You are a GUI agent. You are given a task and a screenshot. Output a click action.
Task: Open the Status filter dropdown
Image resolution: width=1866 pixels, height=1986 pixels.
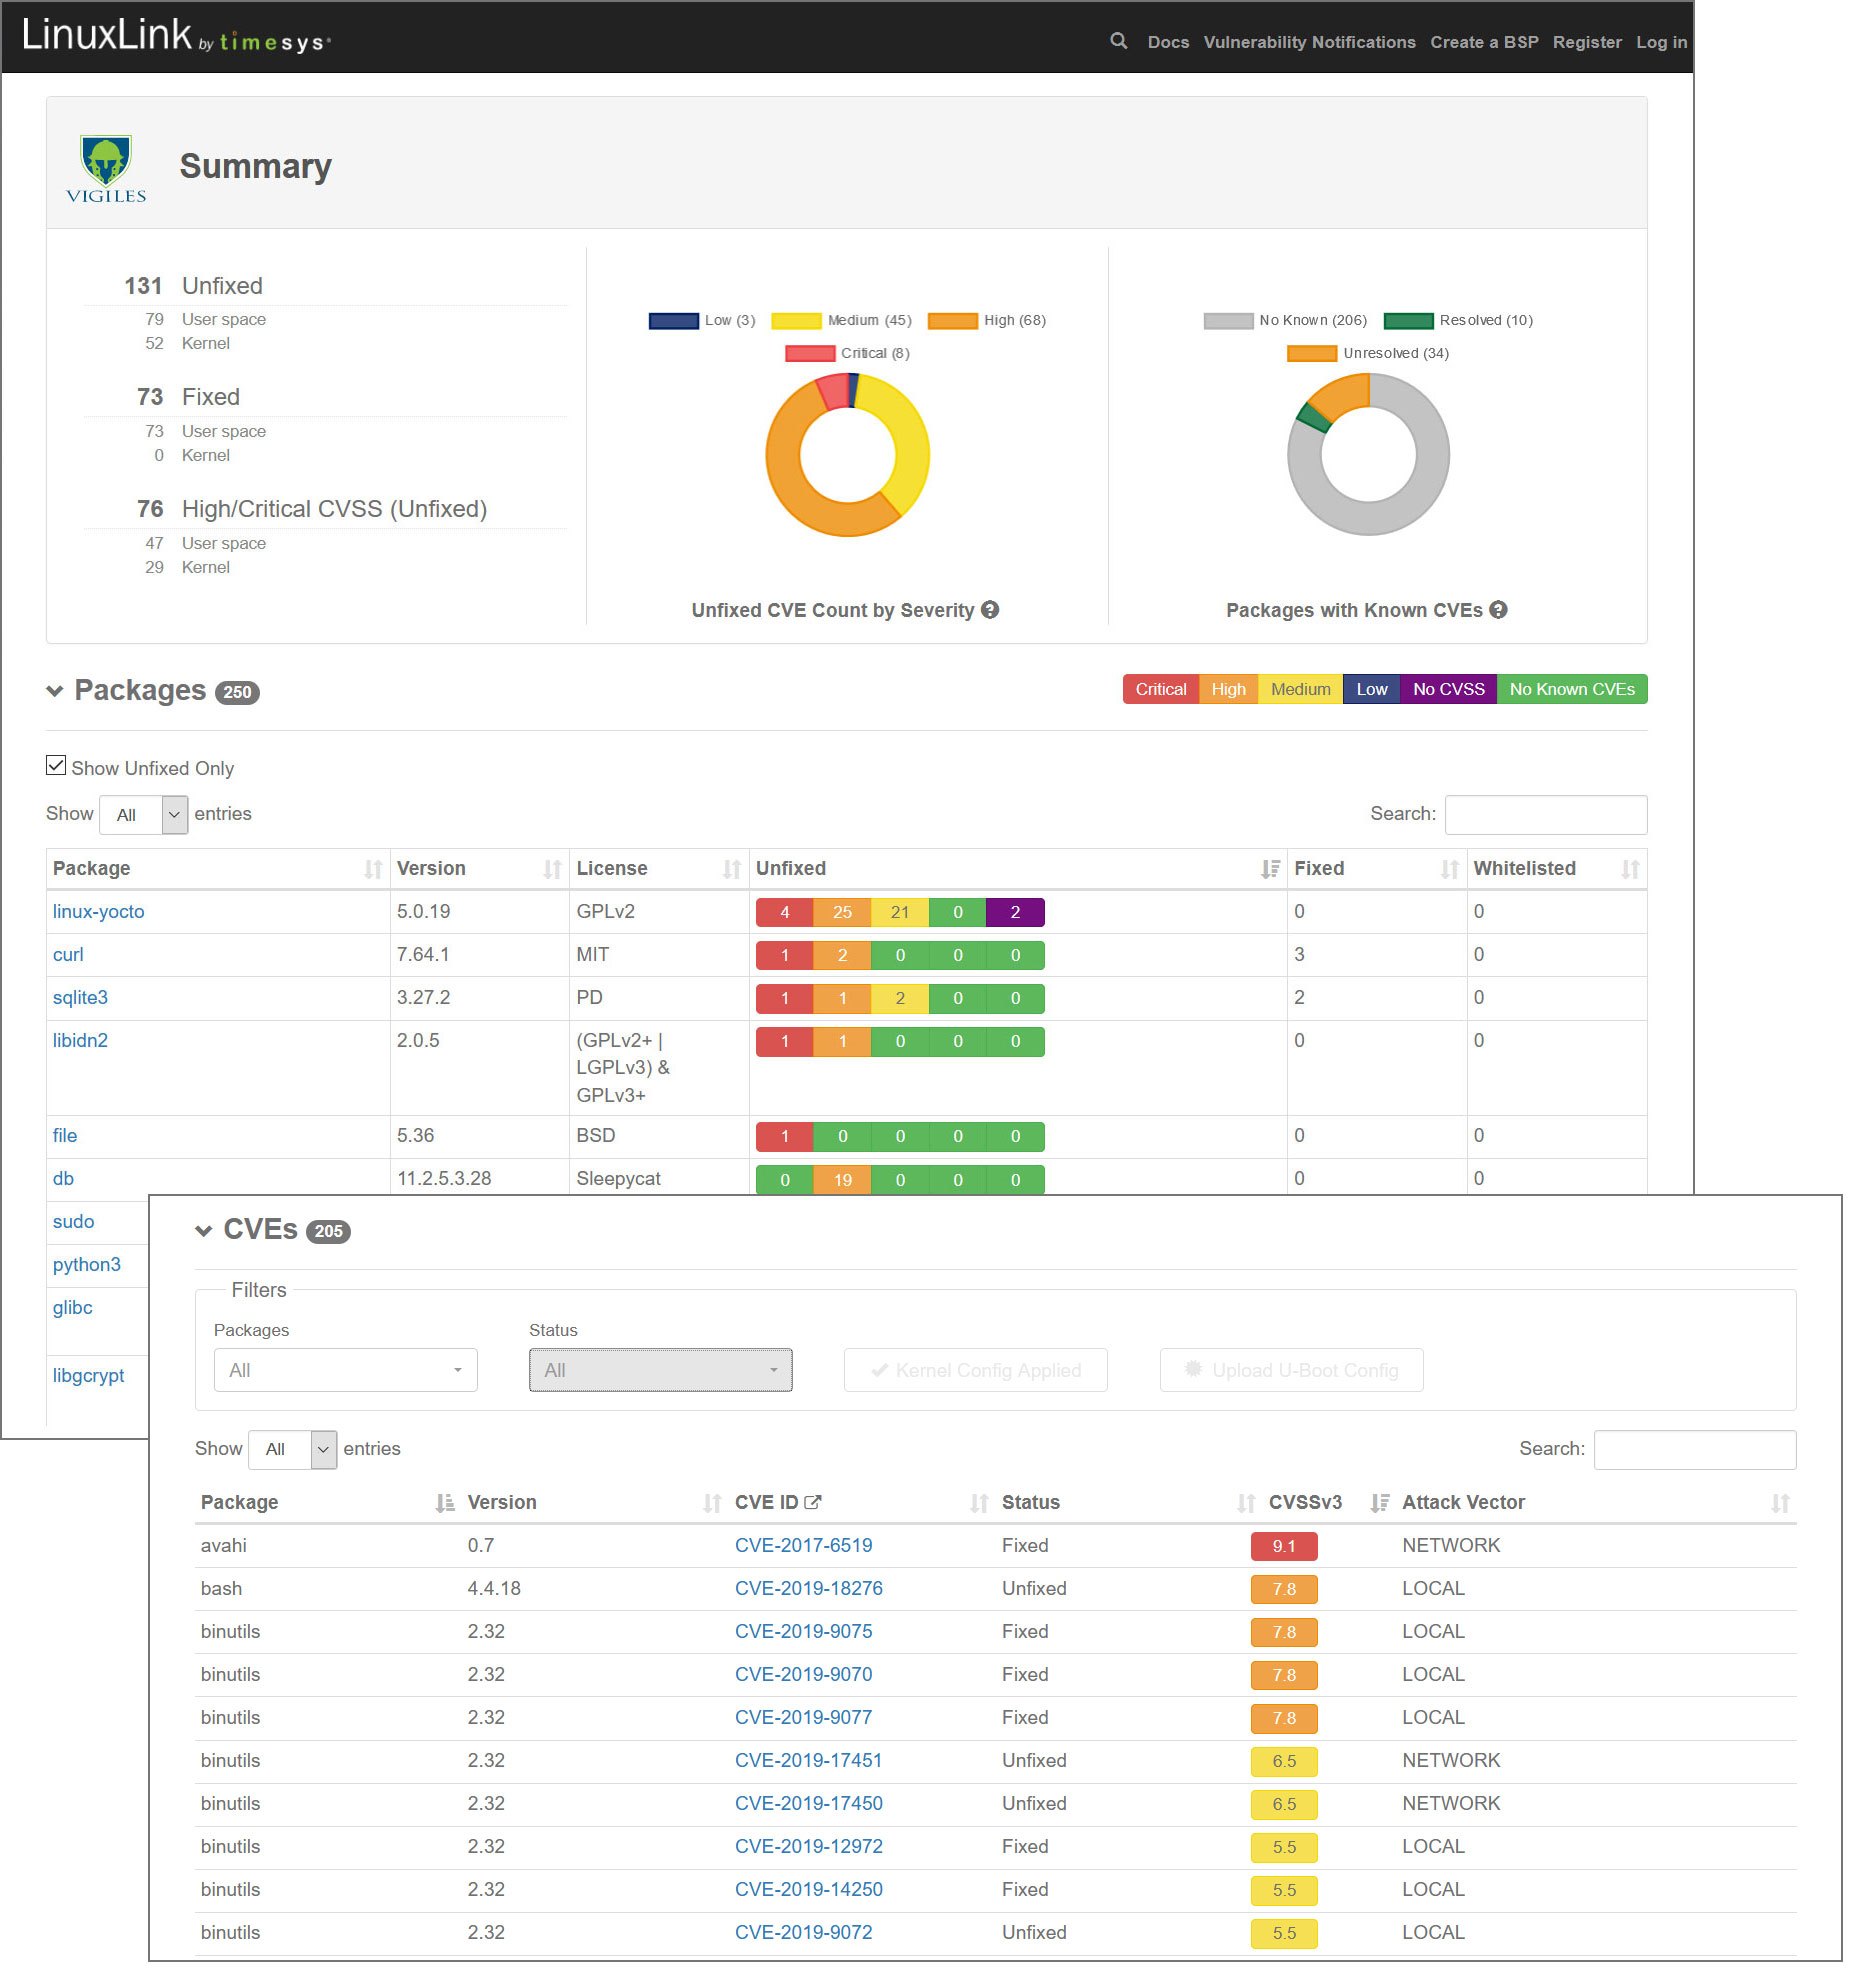(x=659, y=1369)
